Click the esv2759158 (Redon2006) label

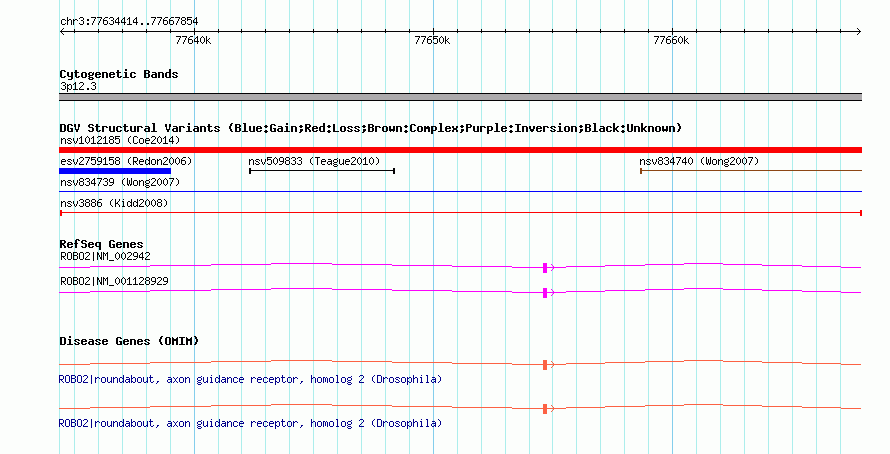[x=126, y=161]
